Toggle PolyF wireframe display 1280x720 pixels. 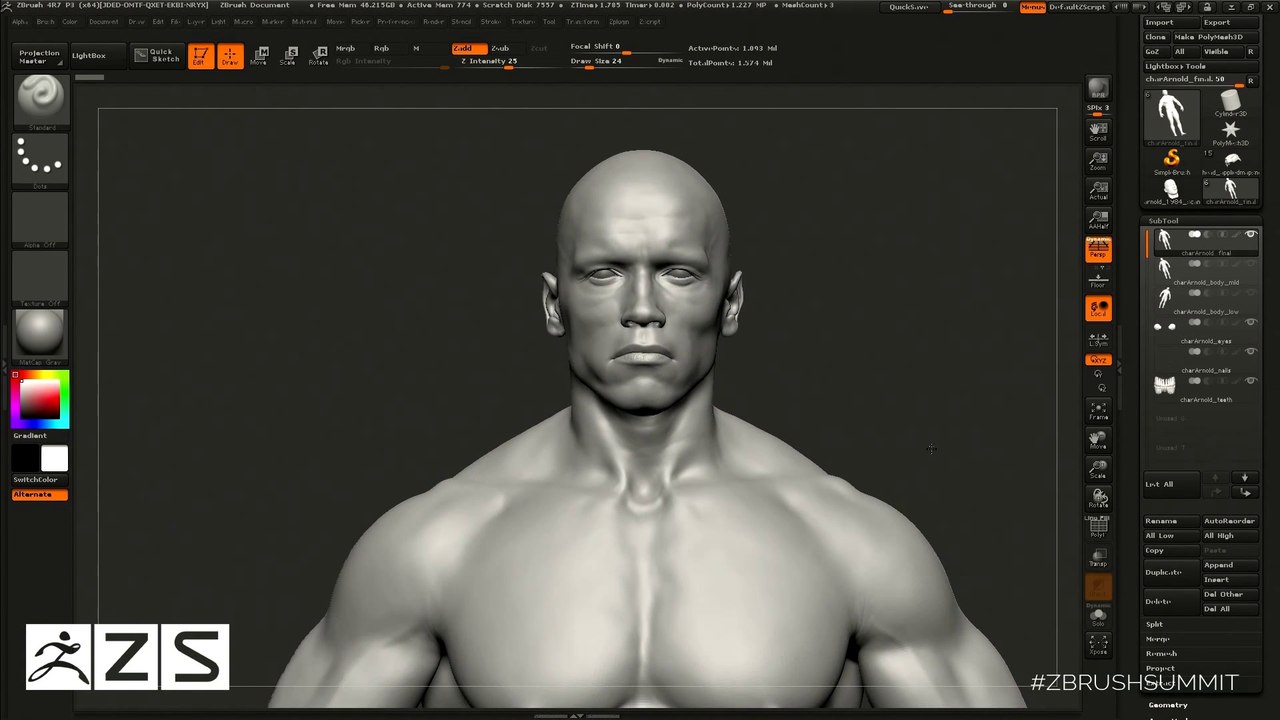tap(1098, 528)
